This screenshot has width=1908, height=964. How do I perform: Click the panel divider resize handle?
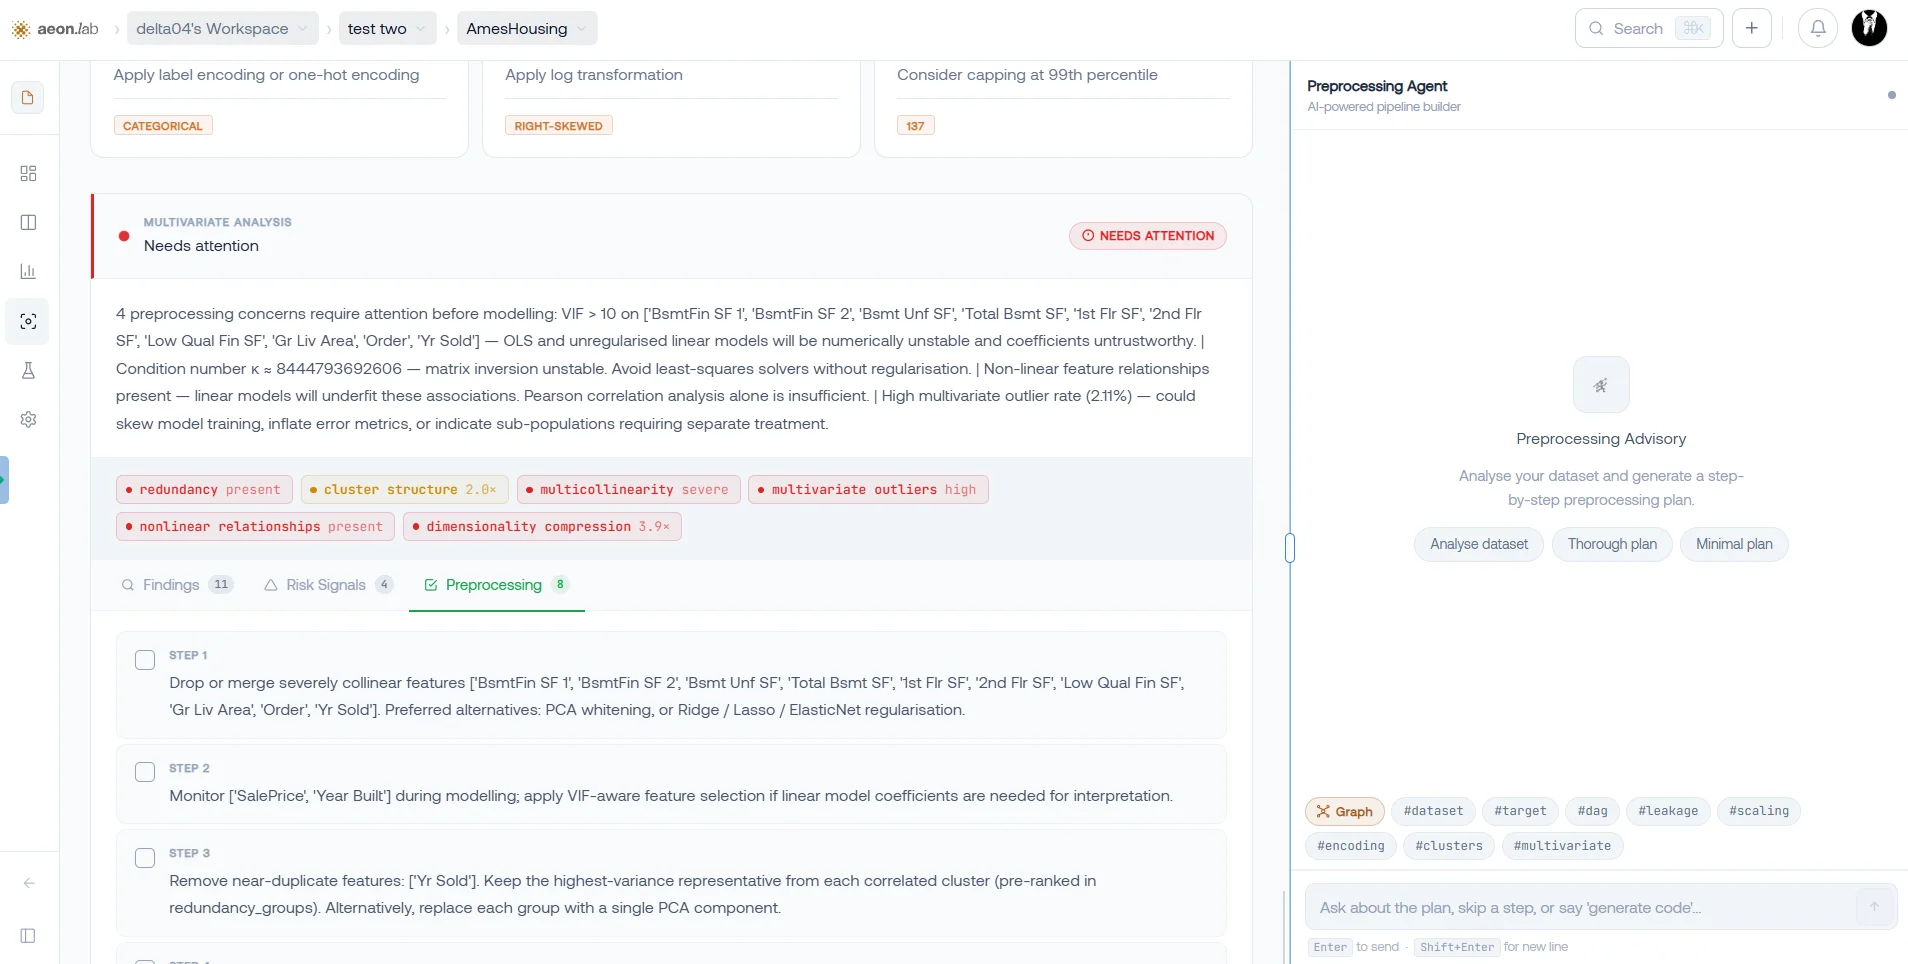click(1290, 548)
